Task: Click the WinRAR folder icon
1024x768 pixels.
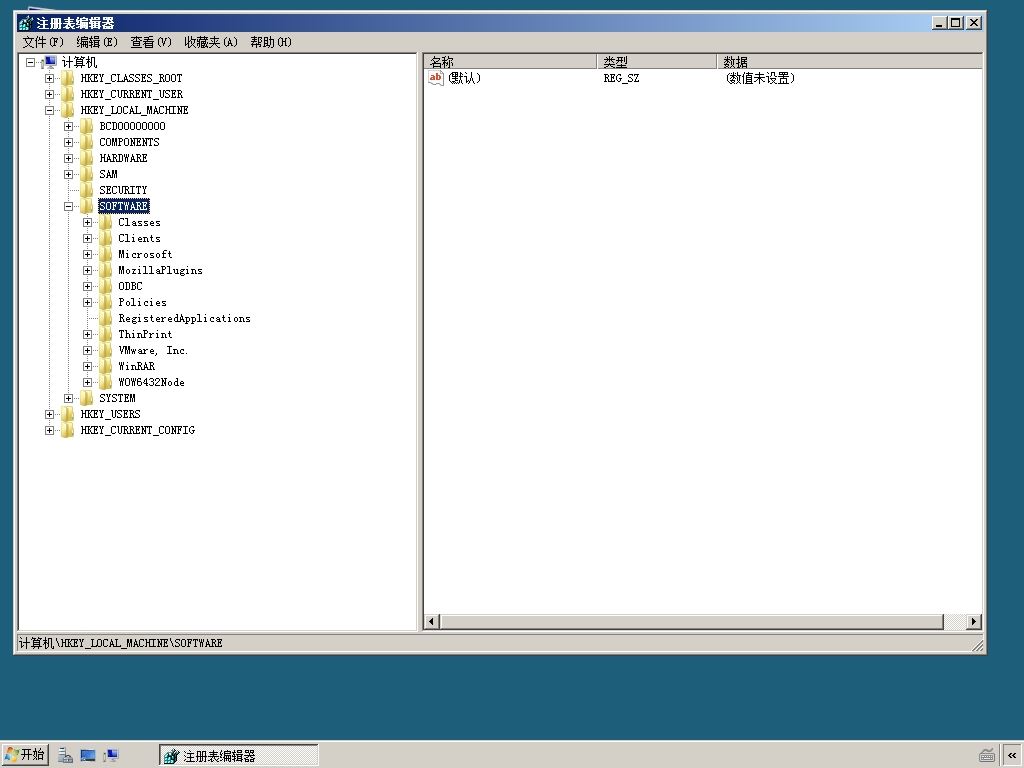Action: [x=106, y=366]
